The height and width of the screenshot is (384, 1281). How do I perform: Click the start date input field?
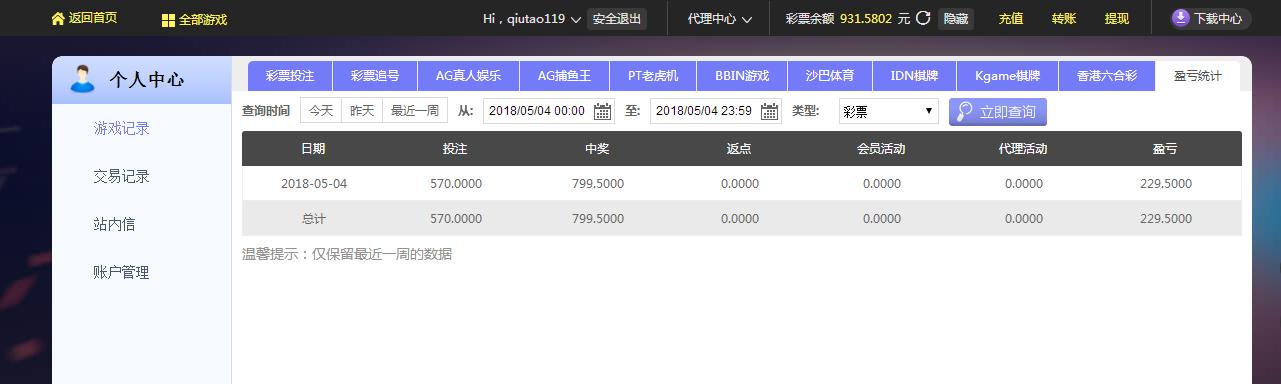pos(538,111)
